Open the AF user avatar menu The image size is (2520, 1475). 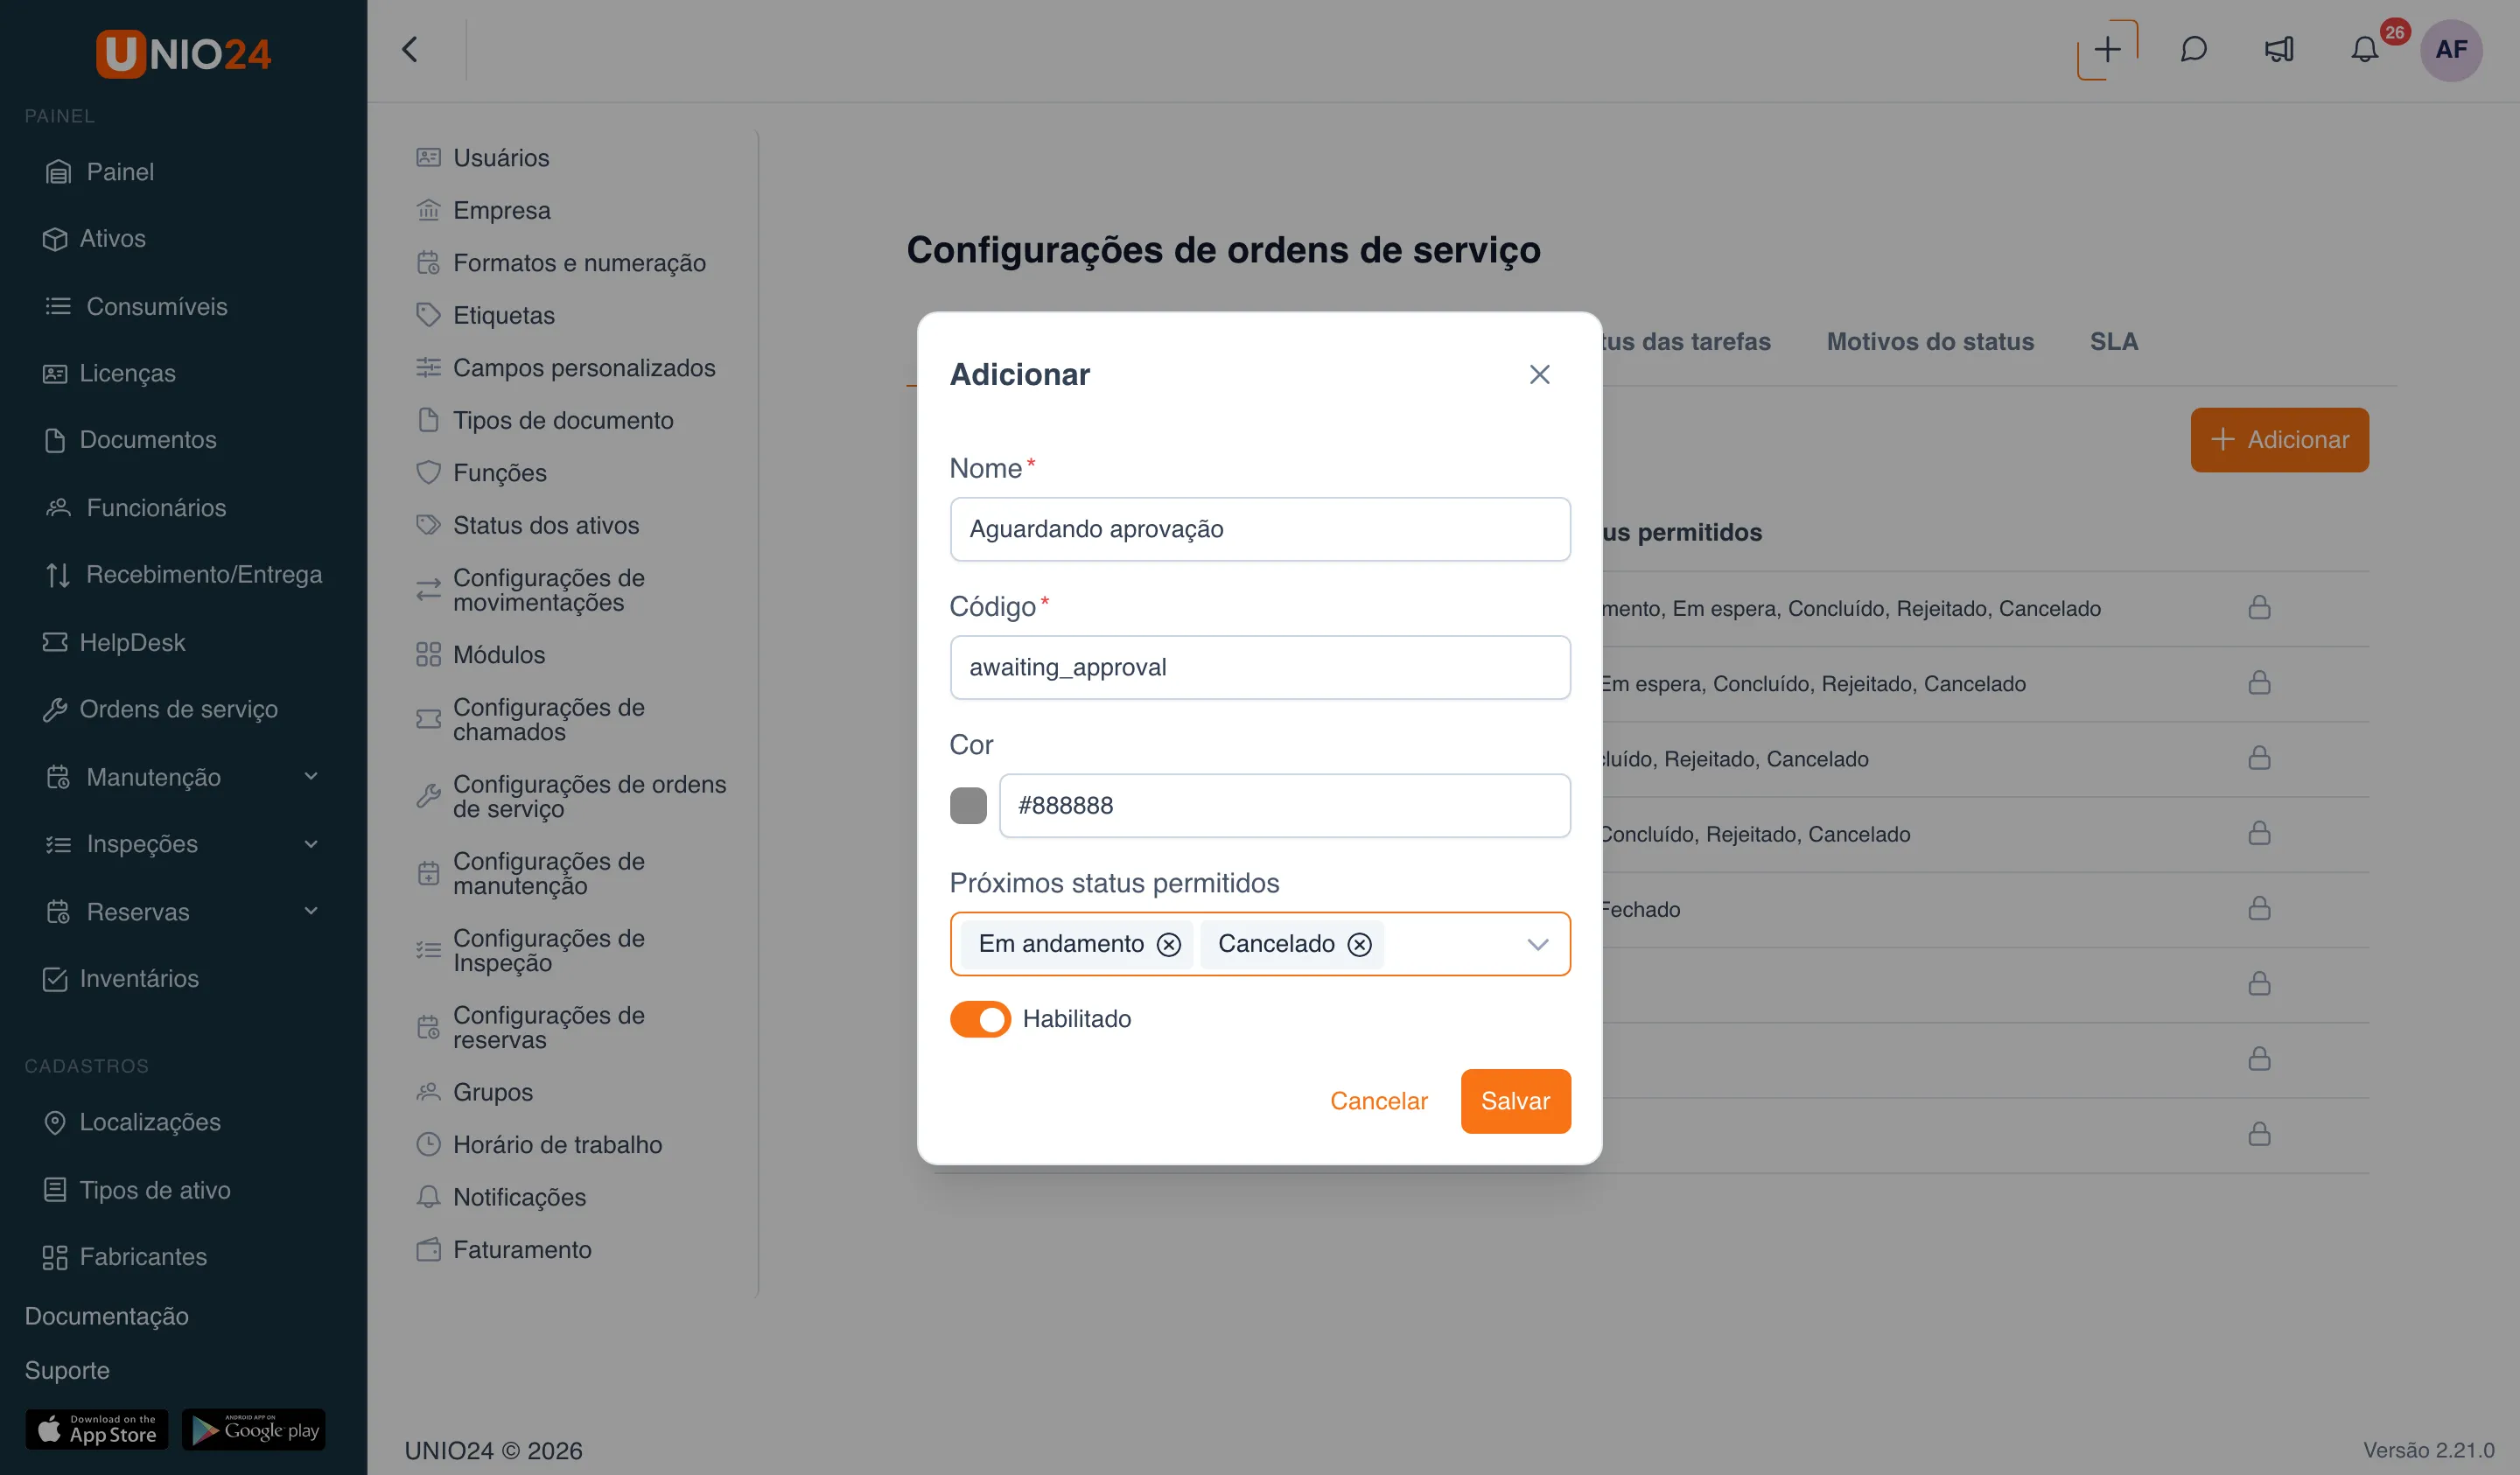(x=2451, y=49)
